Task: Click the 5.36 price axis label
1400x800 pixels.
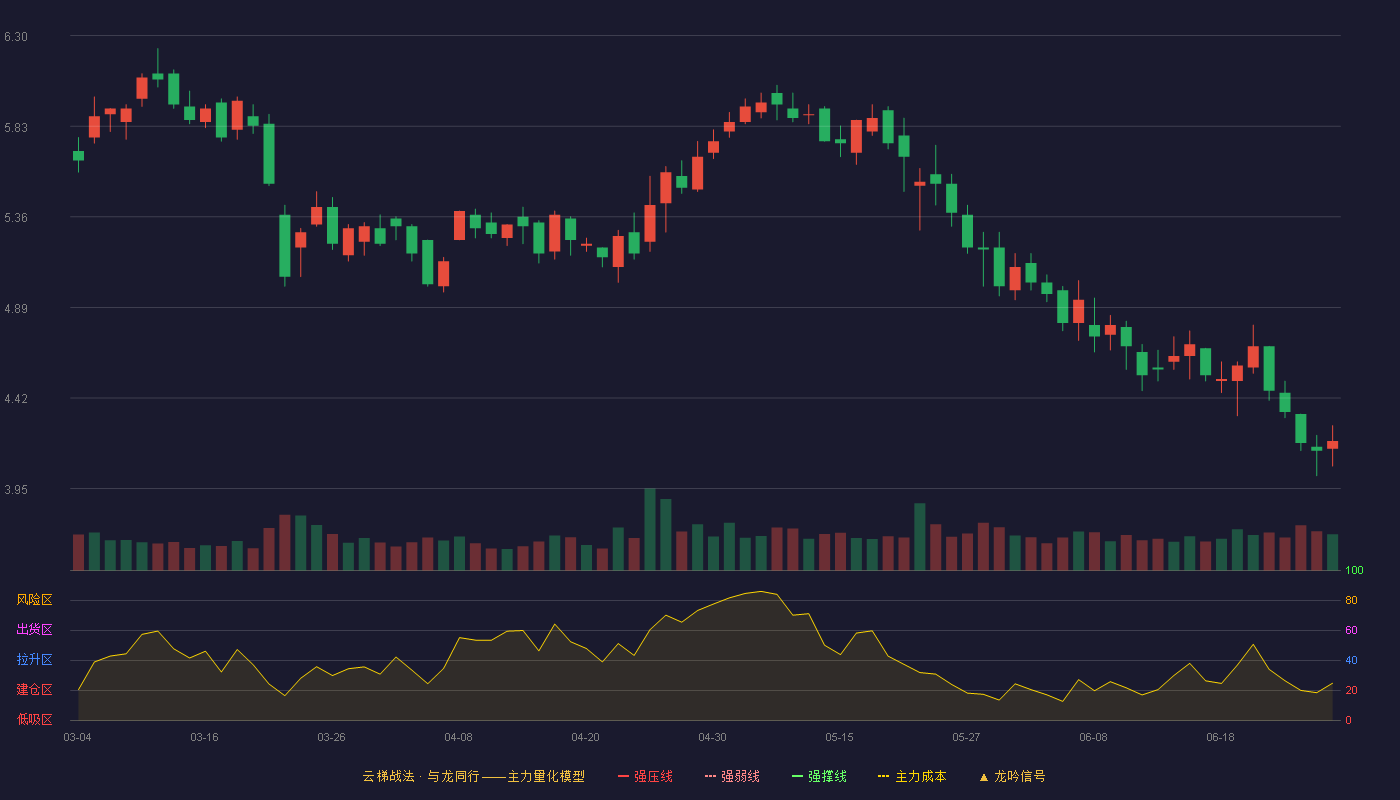Action: pos(16,218)
